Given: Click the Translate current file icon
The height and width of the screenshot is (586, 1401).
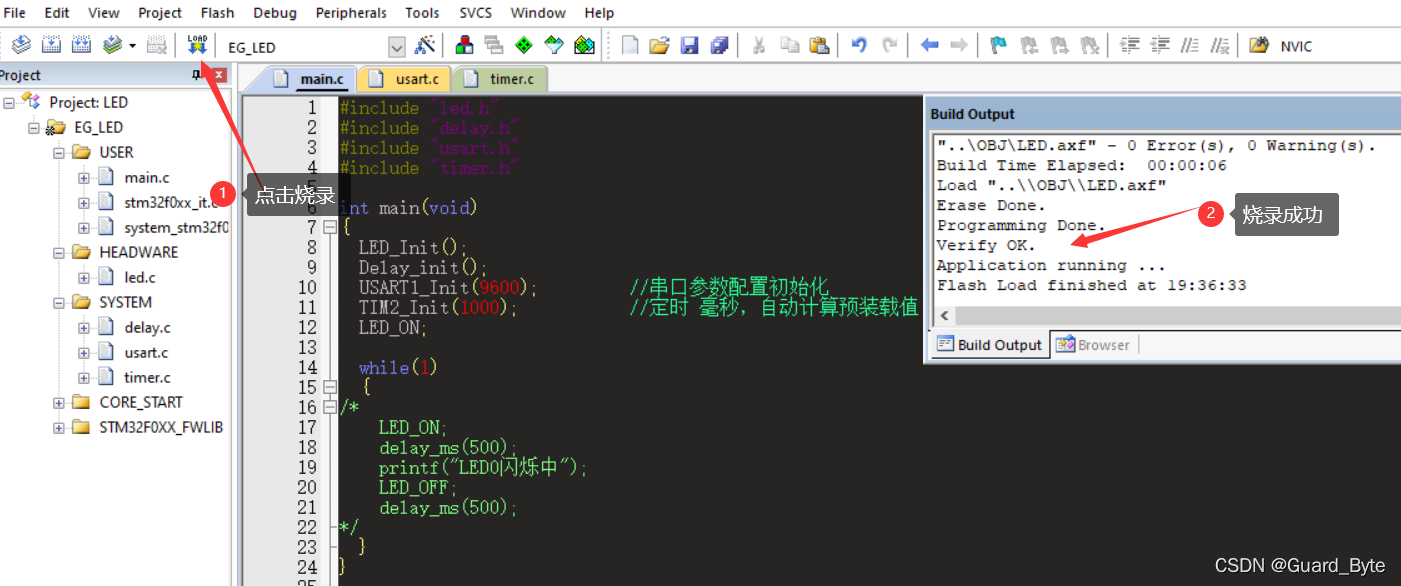Looking at the screenshot, I should [21, 45].
